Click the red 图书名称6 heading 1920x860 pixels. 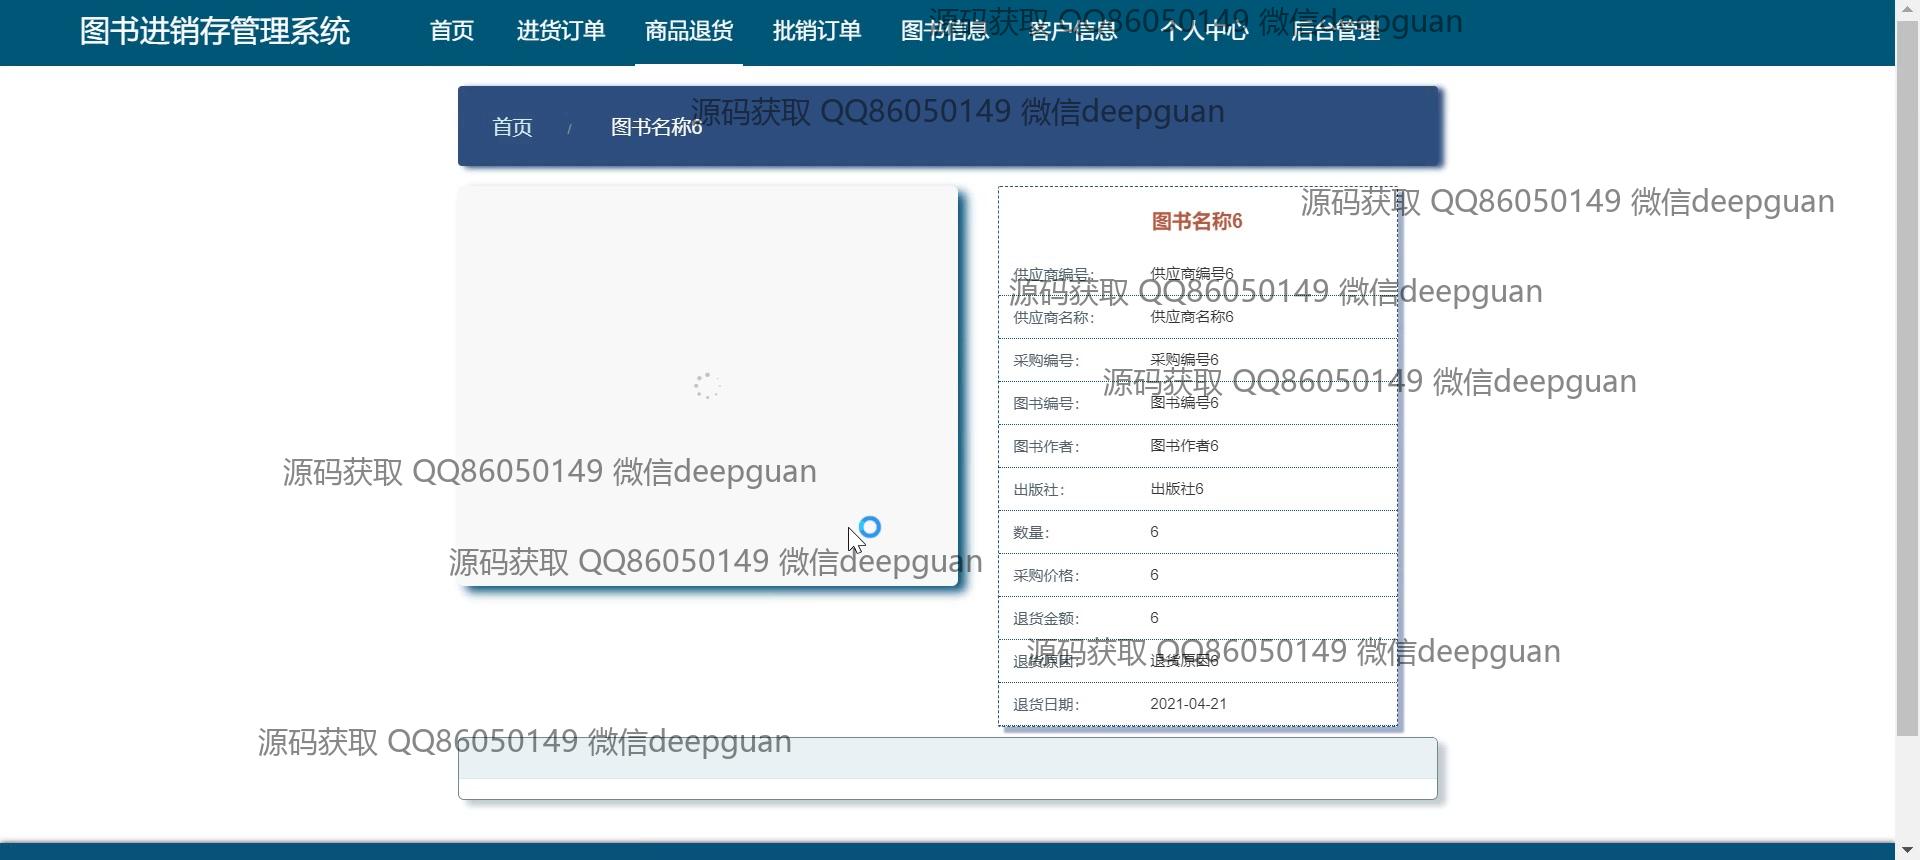click(1197, 221)
